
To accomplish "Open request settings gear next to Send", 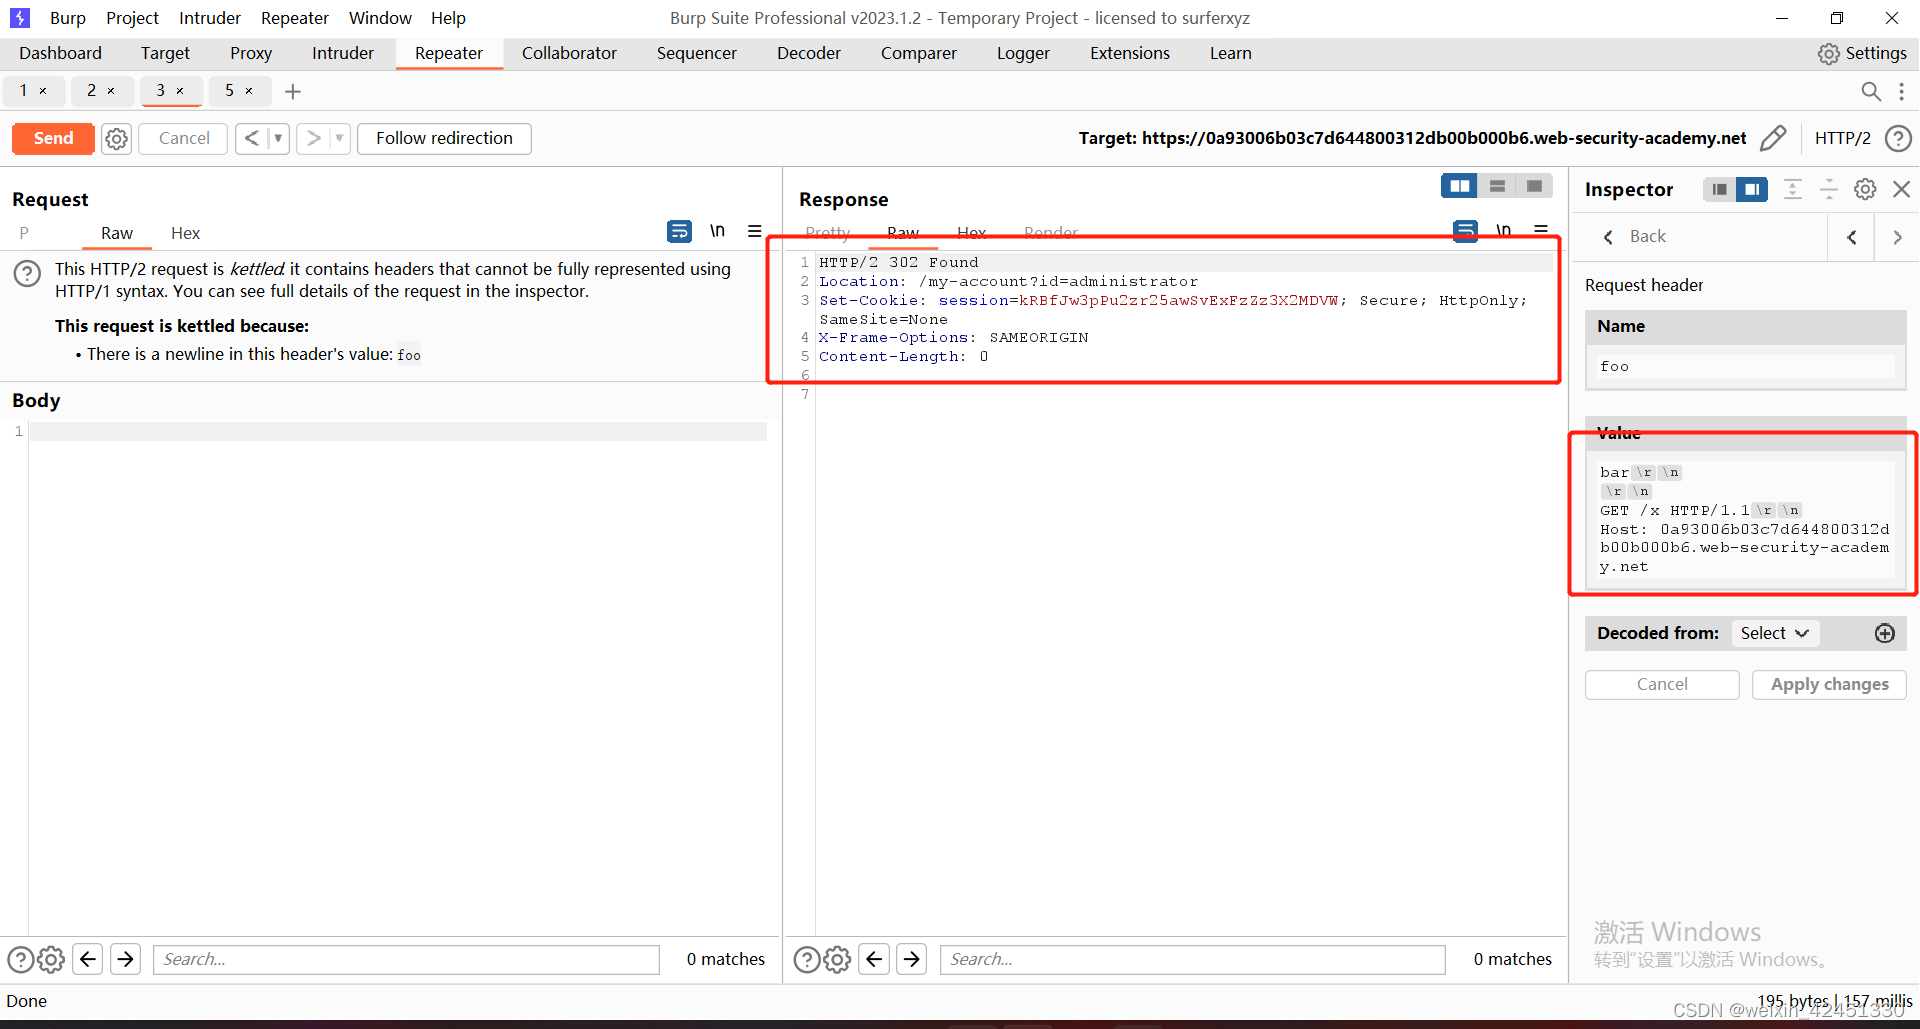I will point(117,139).
